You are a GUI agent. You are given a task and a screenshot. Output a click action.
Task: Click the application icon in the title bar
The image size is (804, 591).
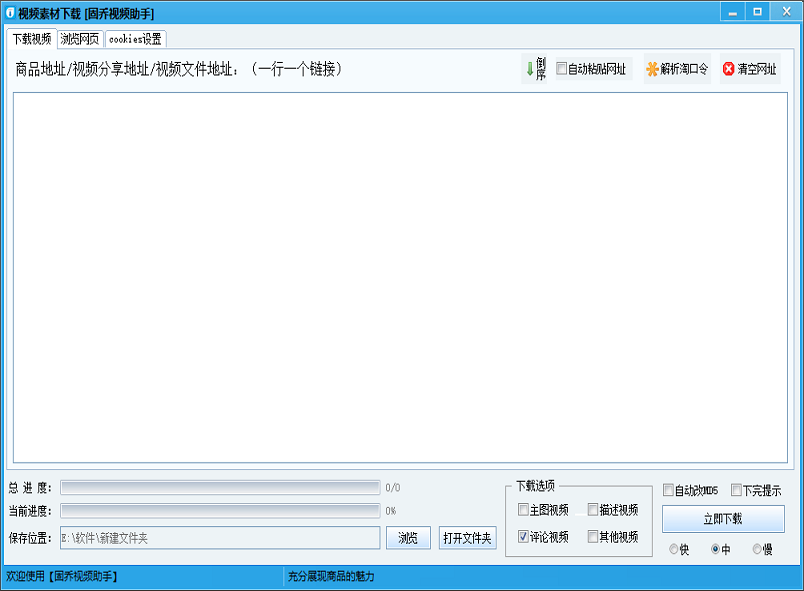coord(12,11)
